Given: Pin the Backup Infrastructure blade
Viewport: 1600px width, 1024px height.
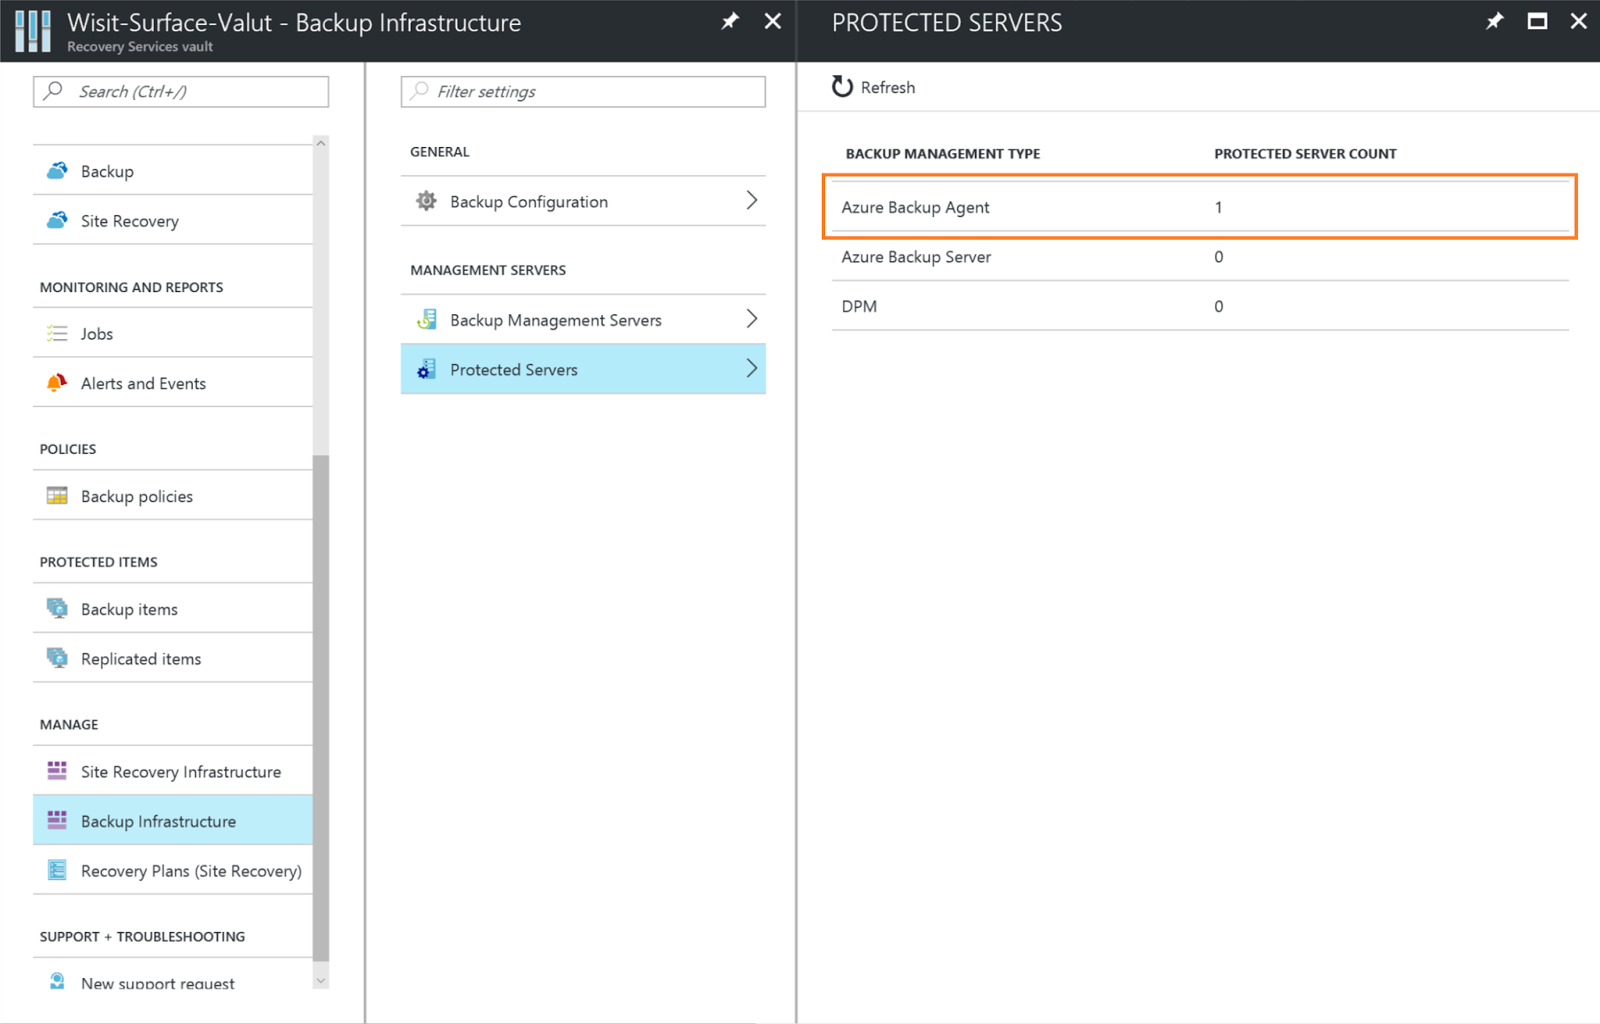Looking at the screenshot, I should click(729, 21).
